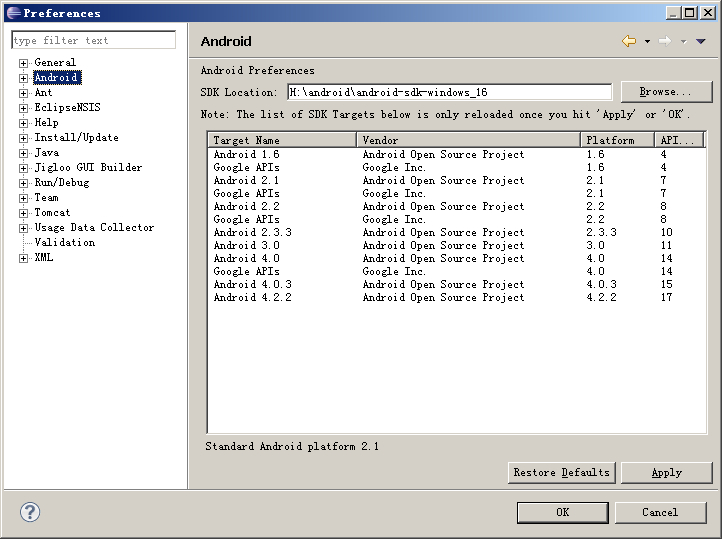Expand the Install/Update tree node

click(x=23, y=138)
